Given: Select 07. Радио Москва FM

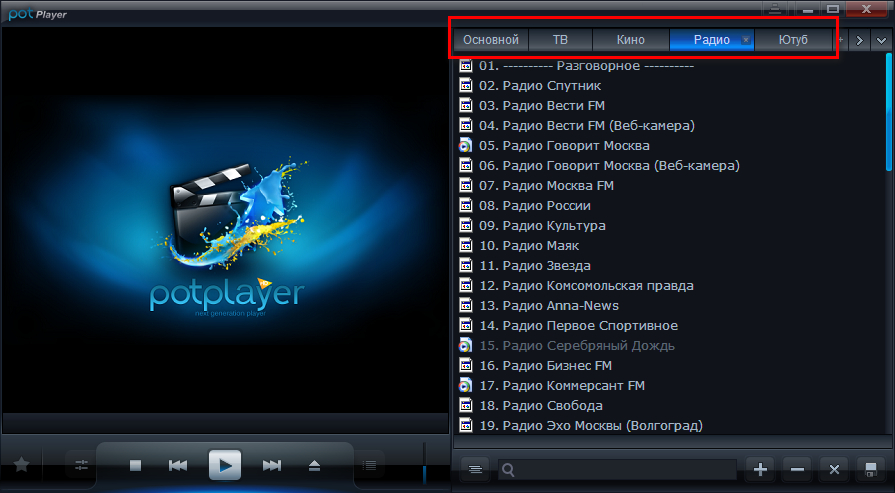Looking at the screenshot, I should [x=546, y=185].
